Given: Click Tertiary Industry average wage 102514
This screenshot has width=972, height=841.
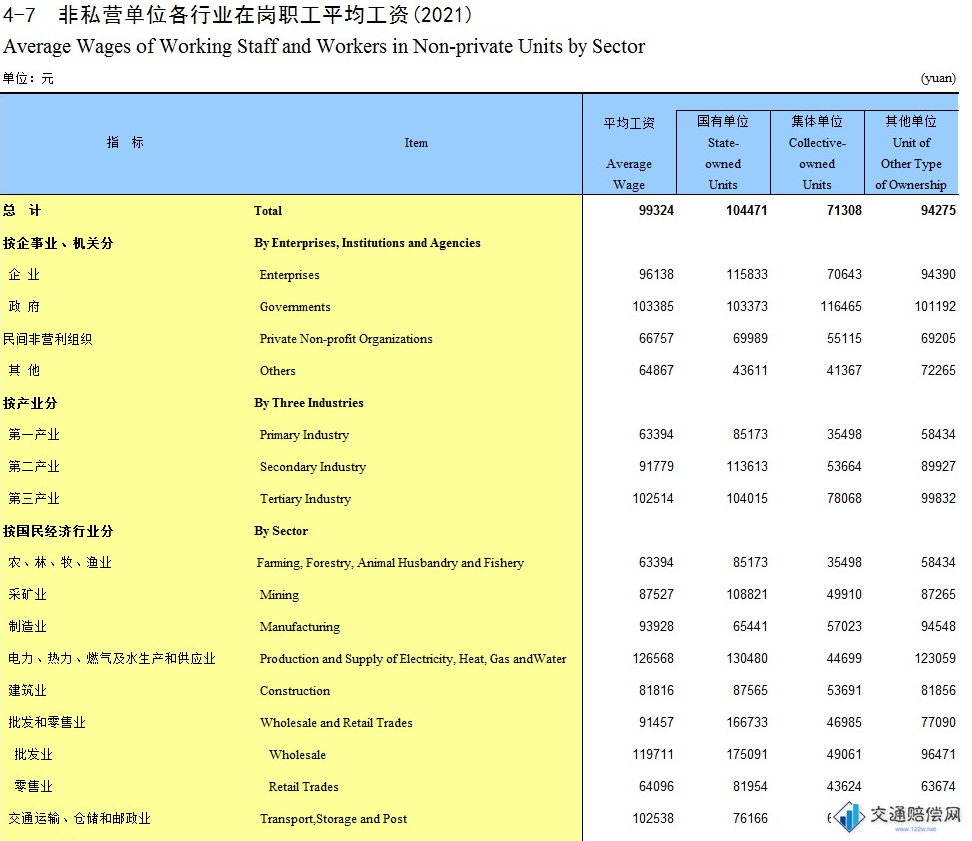Looking at the screenshot, I should [x=653, y=498].
